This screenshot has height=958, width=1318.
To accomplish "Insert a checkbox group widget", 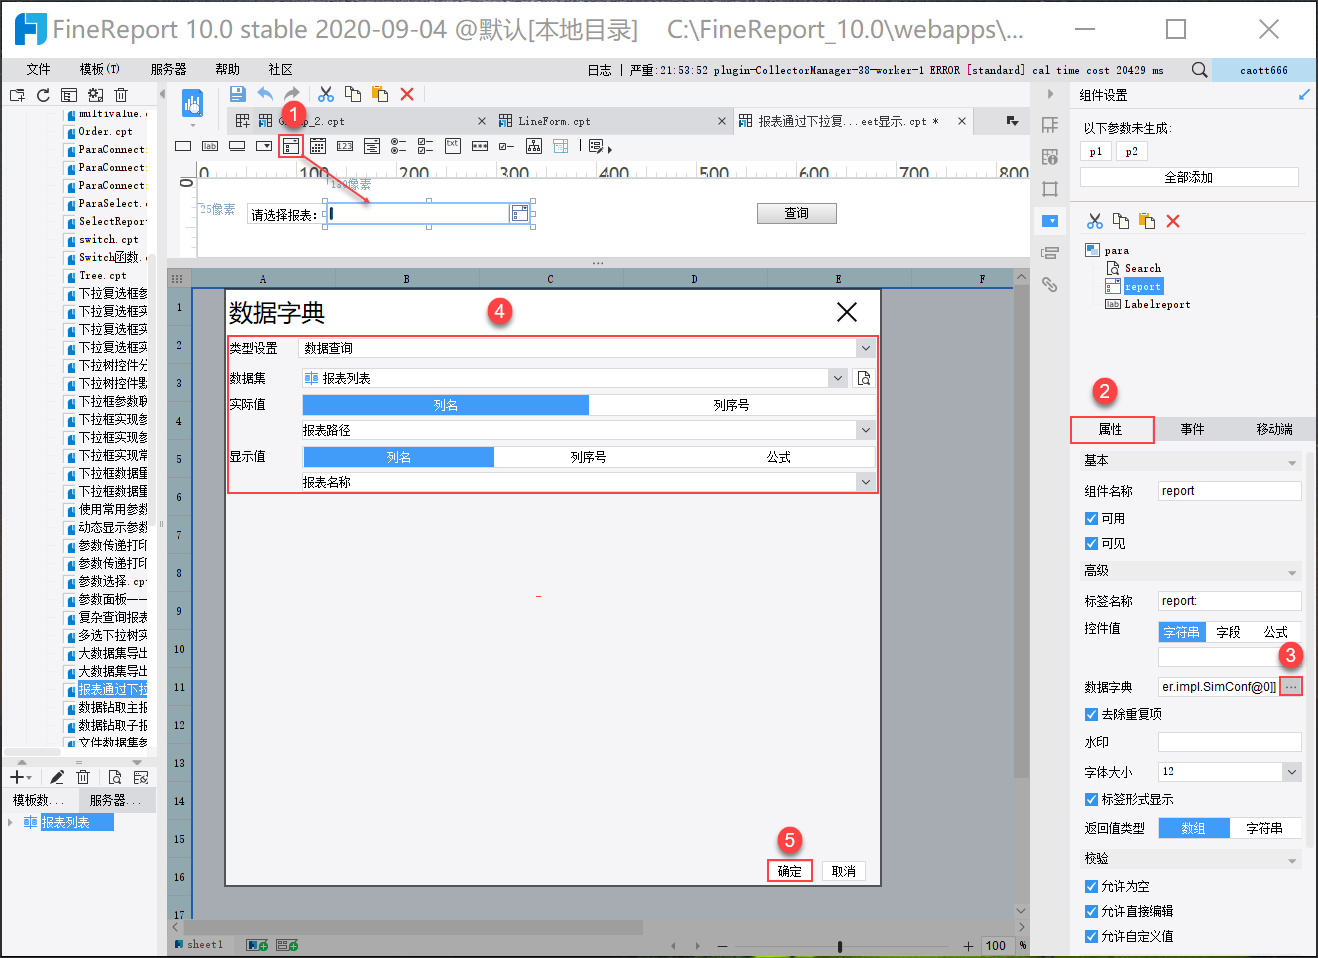I will (x=426, y=146).
